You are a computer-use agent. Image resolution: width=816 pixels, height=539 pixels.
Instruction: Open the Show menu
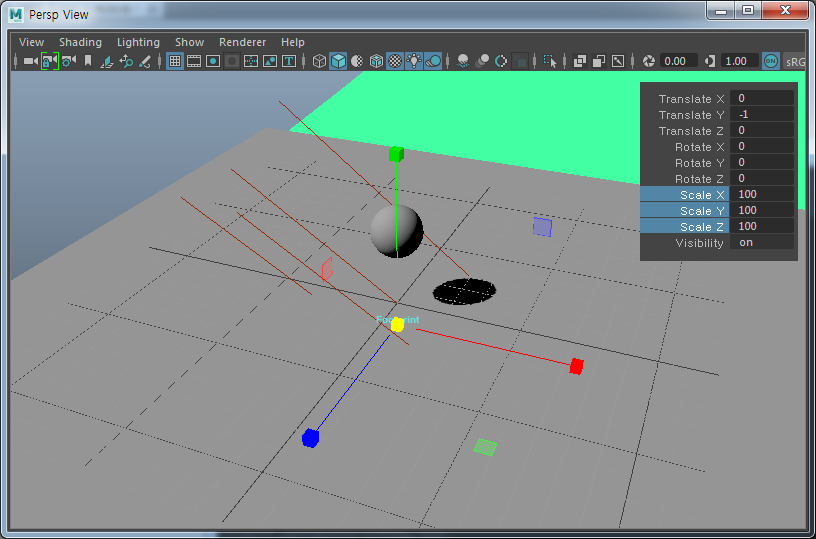[189, 42]
